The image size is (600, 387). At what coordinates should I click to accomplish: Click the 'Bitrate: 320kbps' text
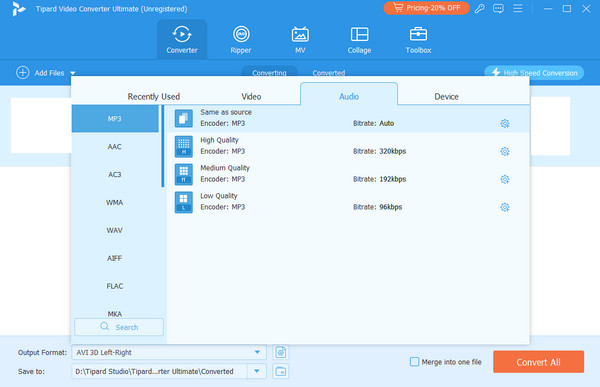click(379, 151)
